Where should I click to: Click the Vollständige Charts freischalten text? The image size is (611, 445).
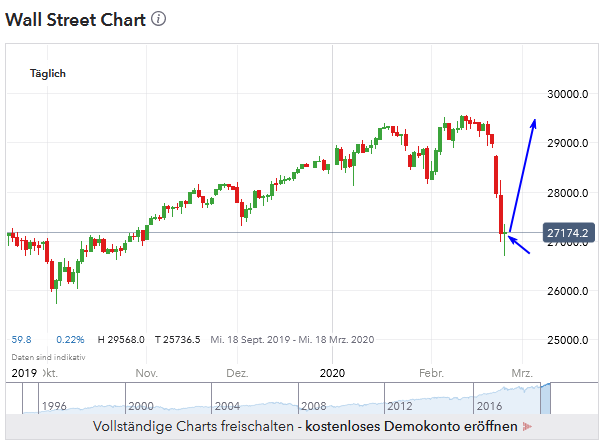pyautogui.click(x=196, y=427)
